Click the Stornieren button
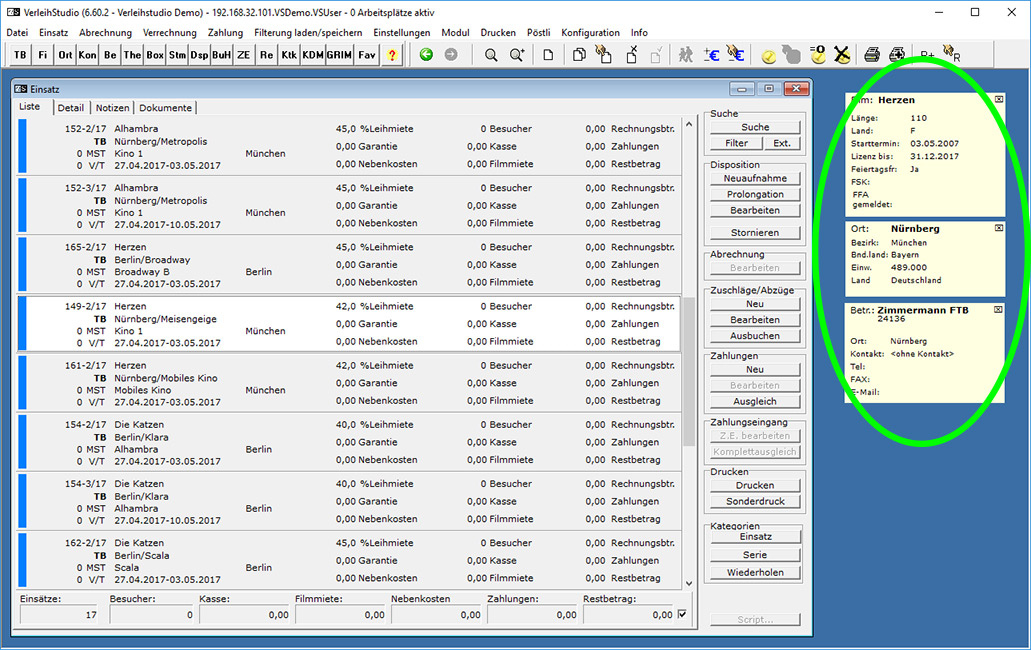Screen dimensions: 1031x650 click(x=755, y=233)
